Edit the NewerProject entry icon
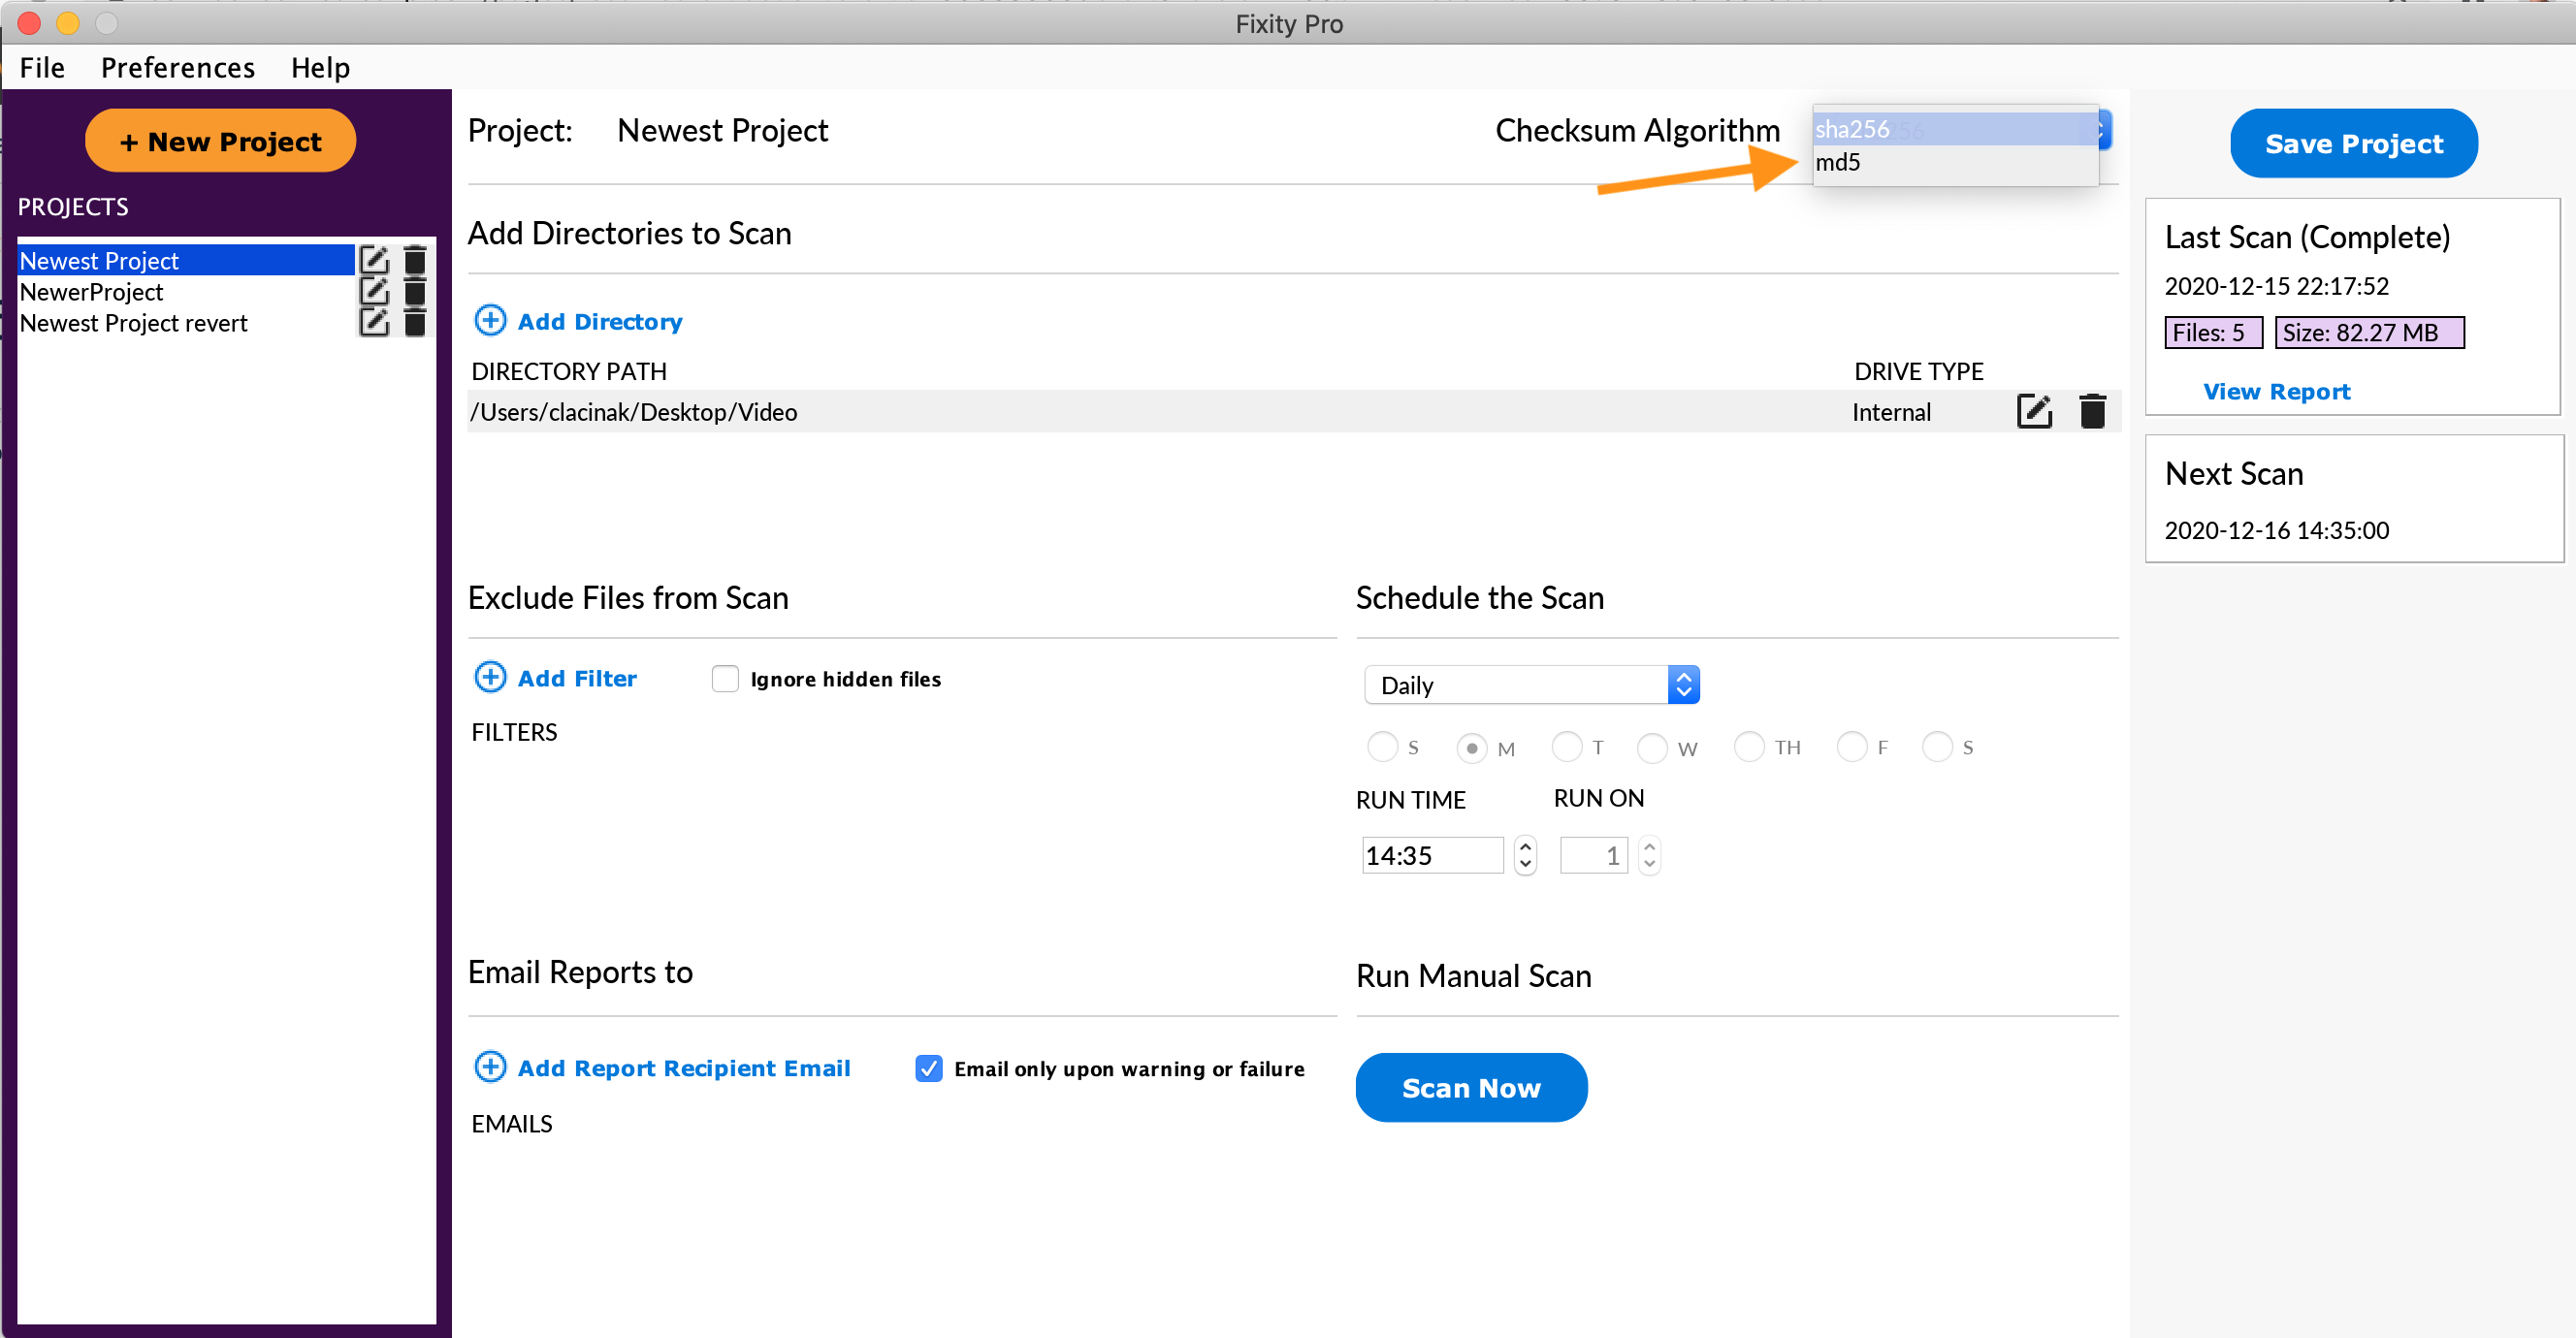The image size is (2576, 1338). click(374, 291)
